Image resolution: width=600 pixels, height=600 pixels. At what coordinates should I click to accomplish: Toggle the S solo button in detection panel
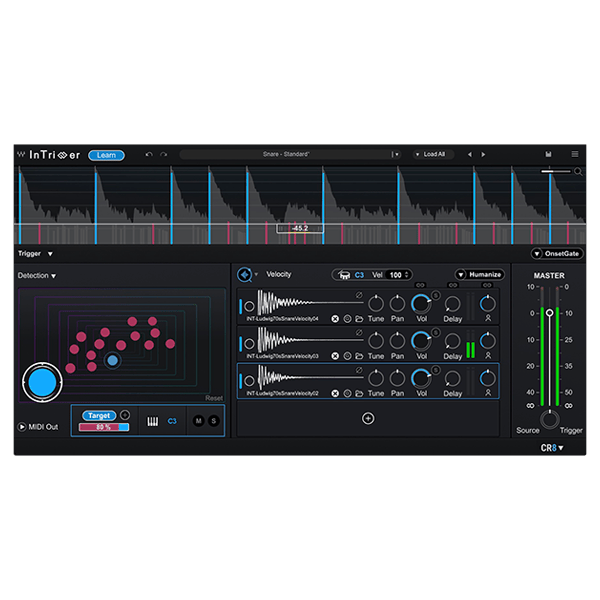[214, 421]
